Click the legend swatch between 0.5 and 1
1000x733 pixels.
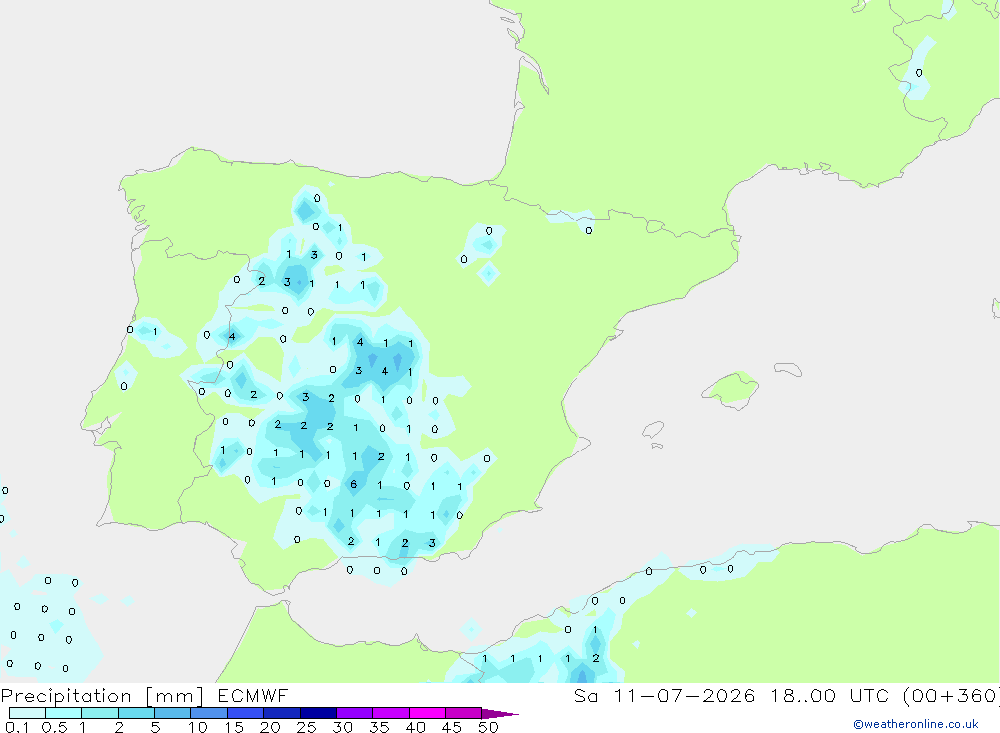64,713
